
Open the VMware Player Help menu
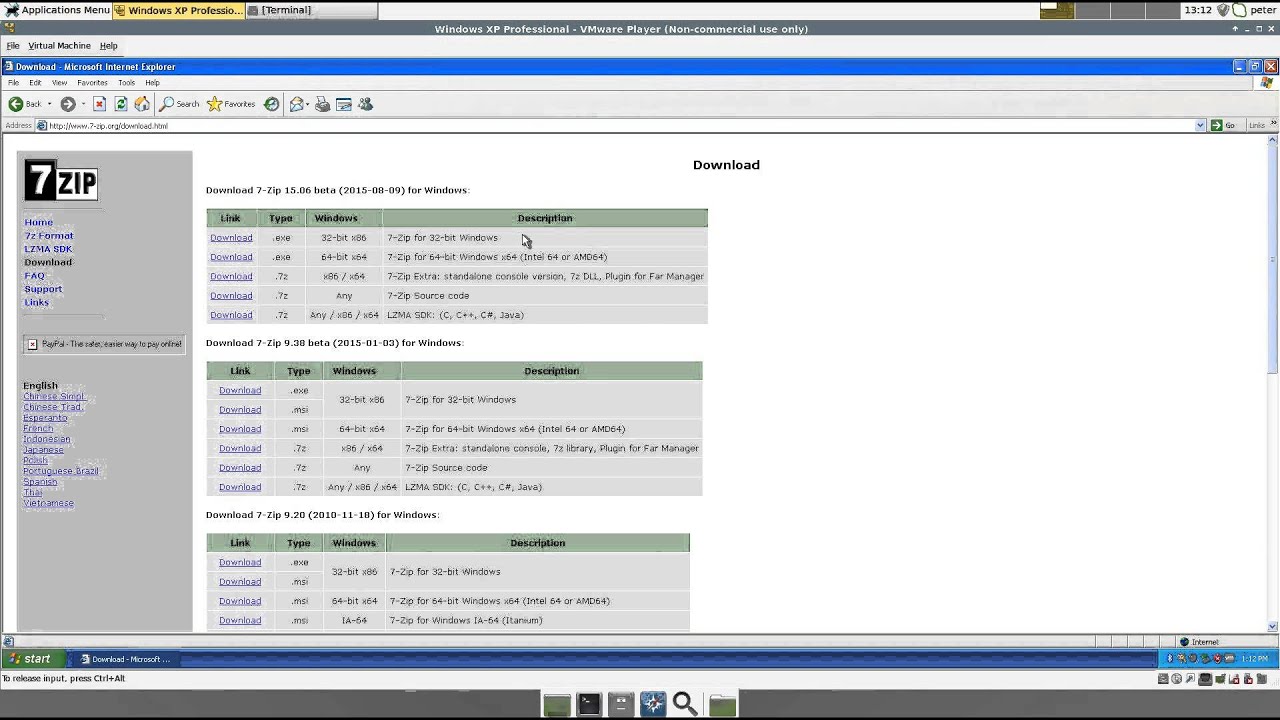108,46
